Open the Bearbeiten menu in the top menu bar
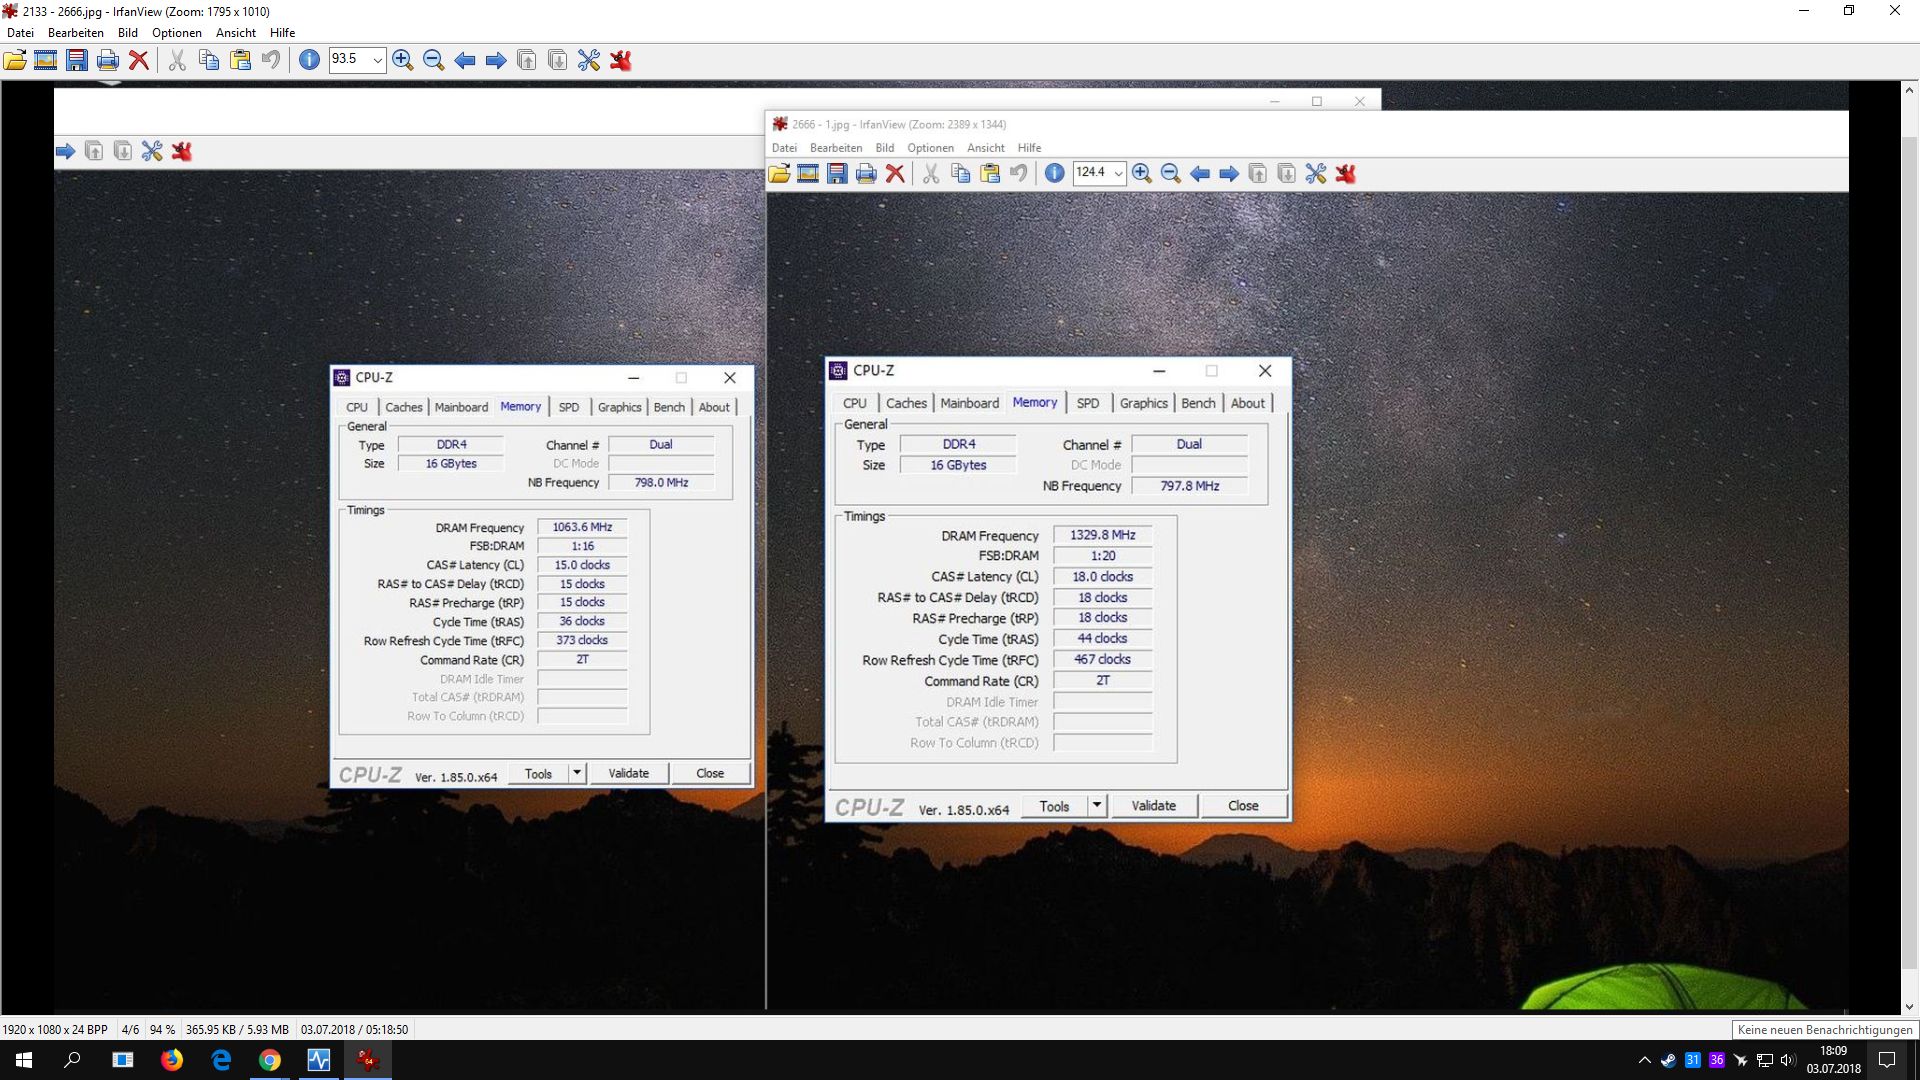 pyautogui.click(x=75, y=32)
